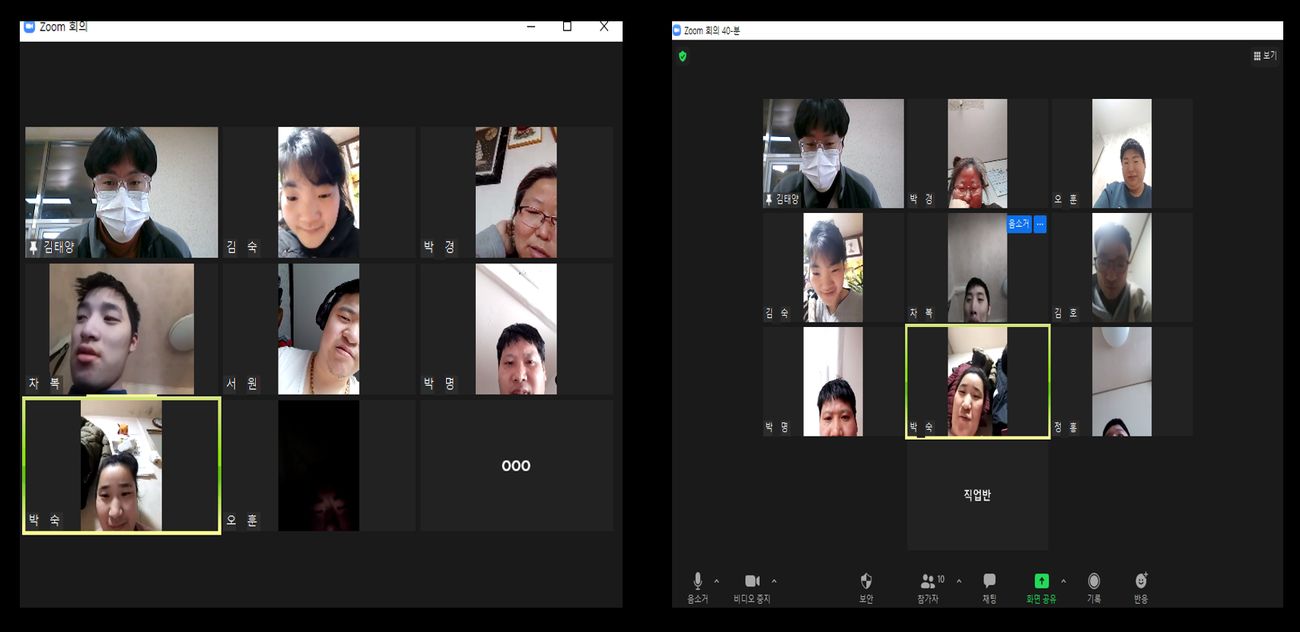
Task: Select the 직업반 participant tile
Action: (x=977, y=496)
